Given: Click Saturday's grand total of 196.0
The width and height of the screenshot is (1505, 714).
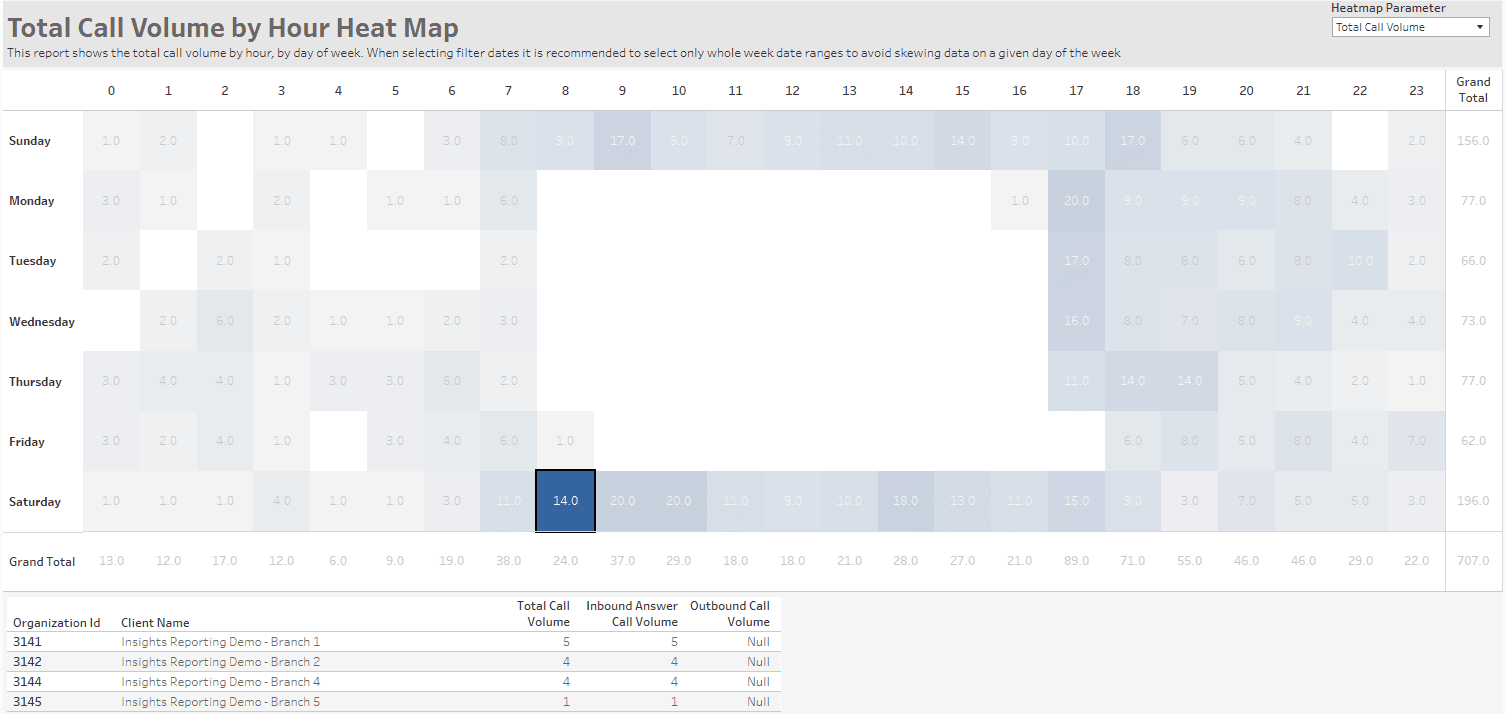Looking at the screenshot, I should click(x=1473, y=501).
